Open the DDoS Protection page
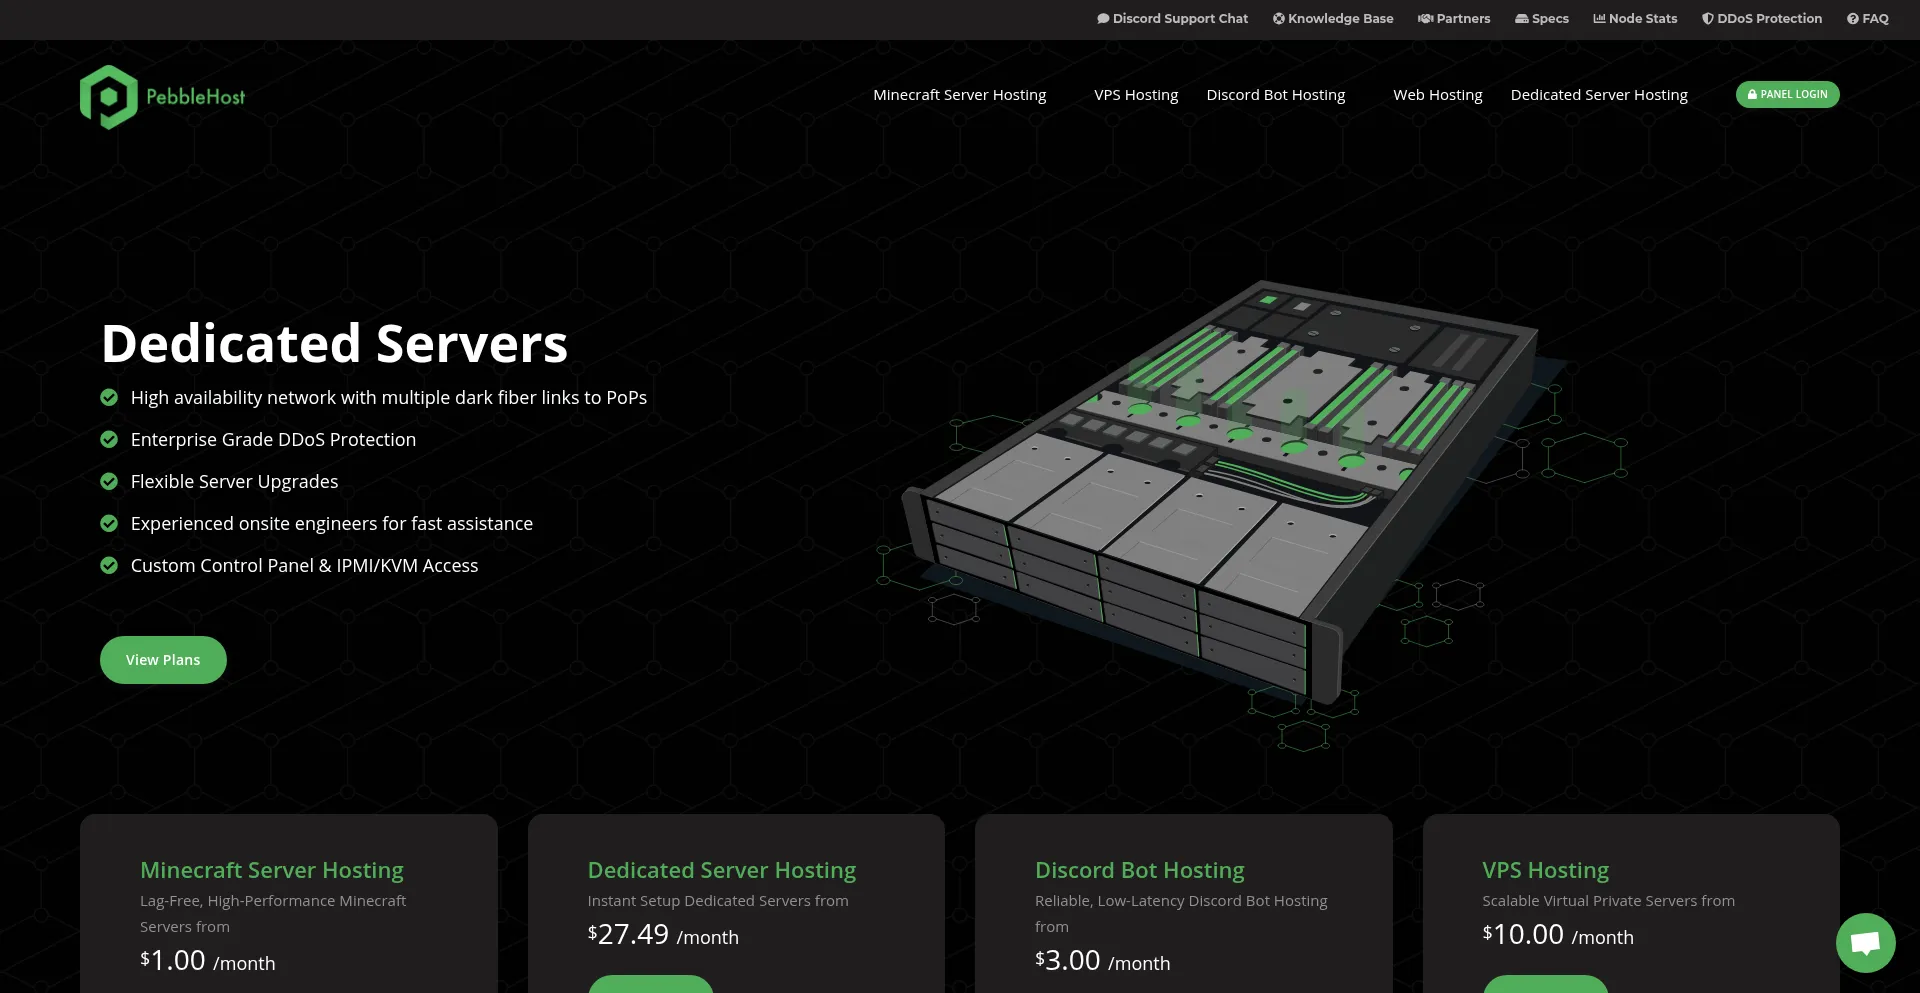 [1762, 19]
